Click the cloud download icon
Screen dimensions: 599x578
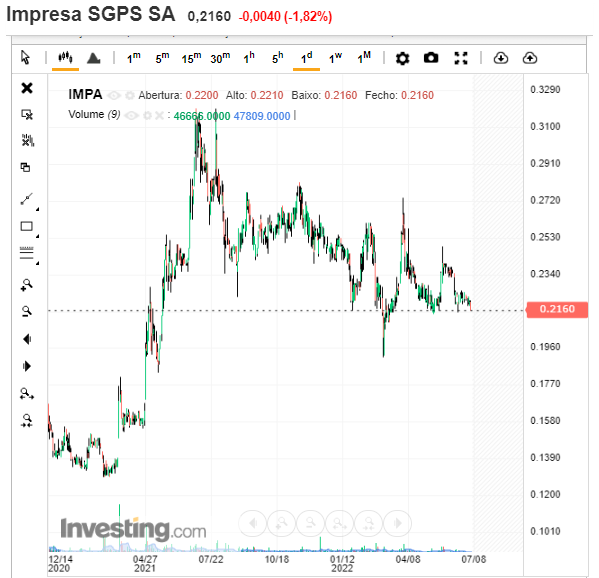point(501,58)
